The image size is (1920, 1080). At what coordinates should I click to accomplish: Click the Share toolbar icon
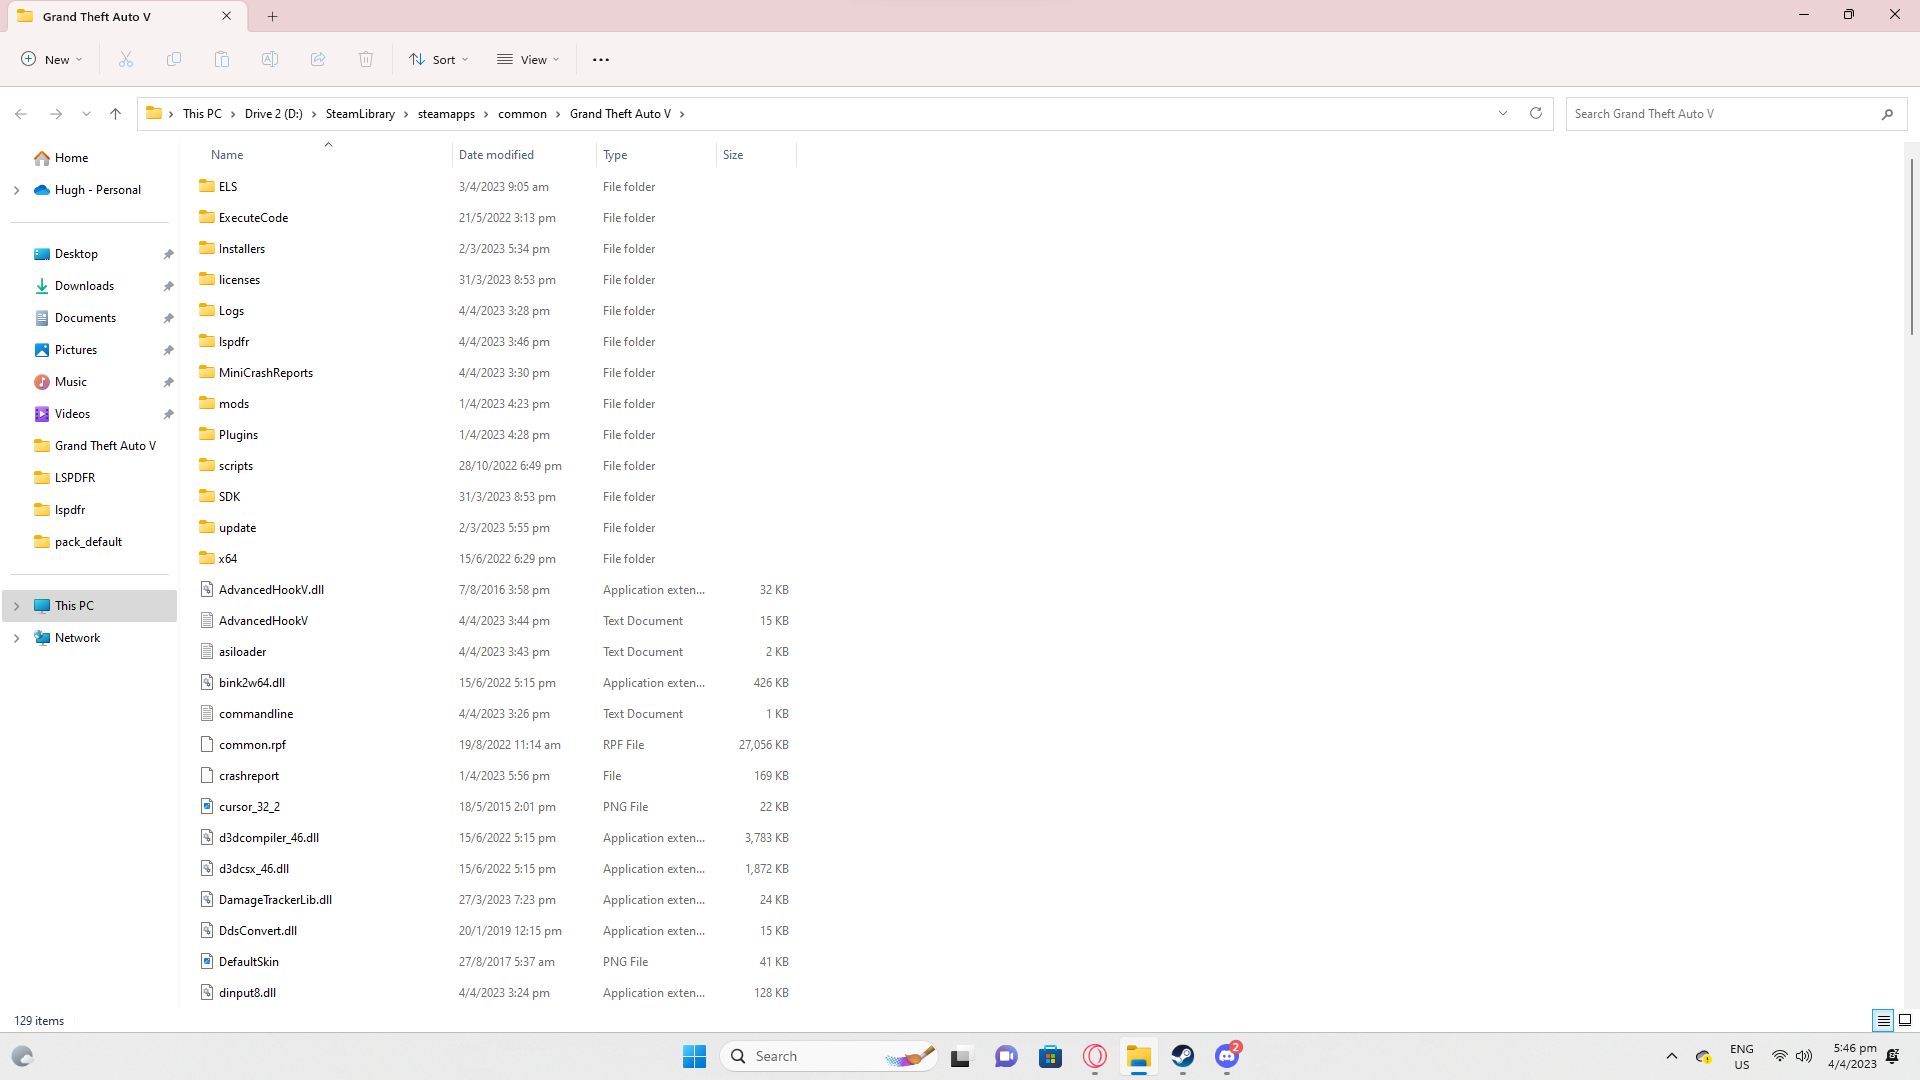(318, 60)
